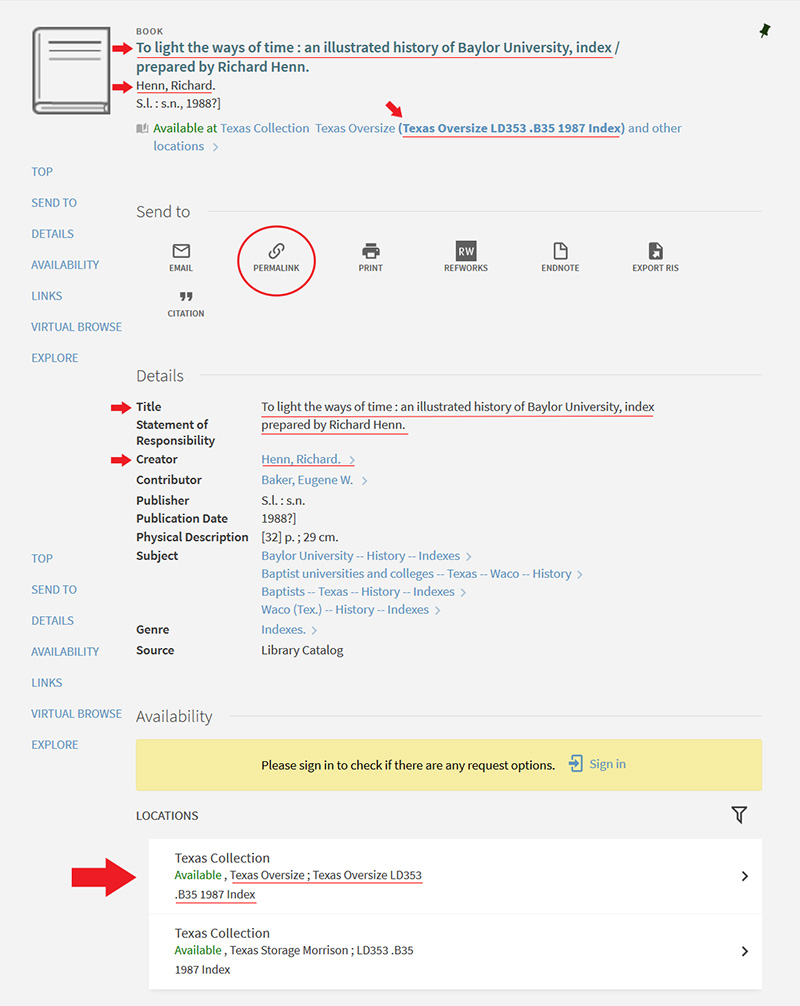Click author name Henn, Richard. under title
This screenshot has height=1006, width=800.
click(x=175, y=86)
